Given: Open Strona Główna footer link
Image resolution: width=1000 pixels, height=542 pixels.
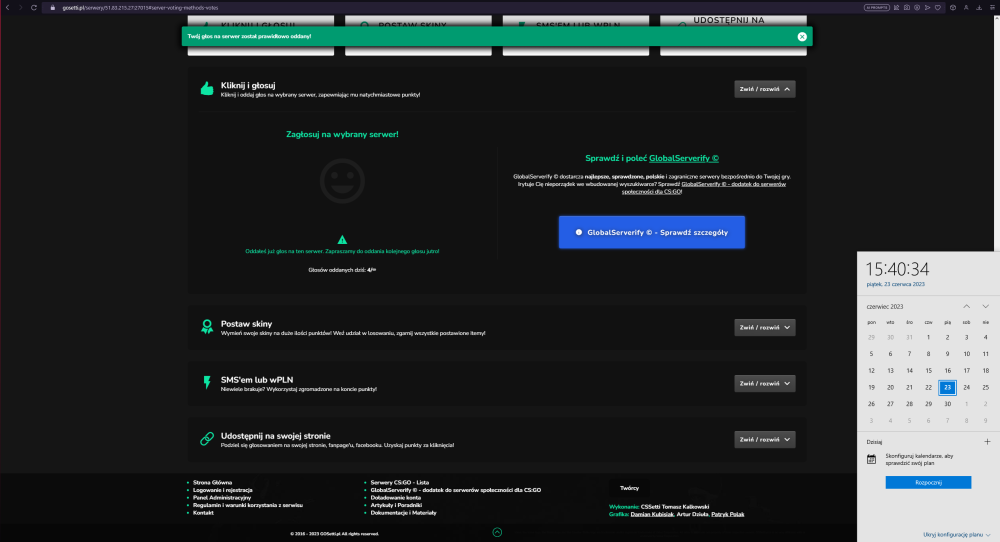Looking at the screenshot, I should [212, 483].
